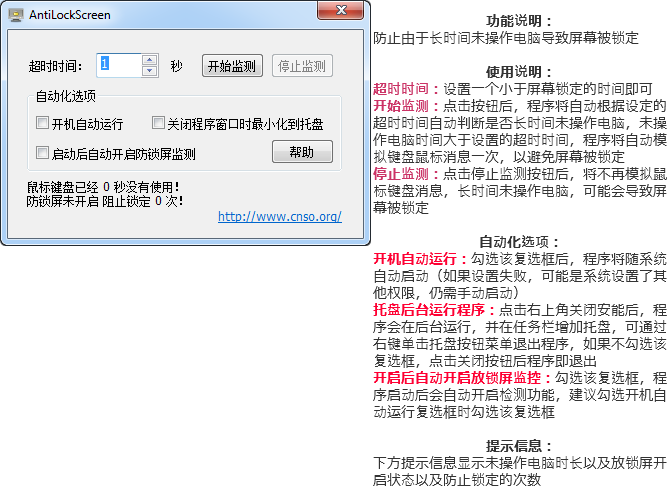This screenshot has width=671, height=500.
Task: Click the 超时时间 label
Action: (55, 66)
